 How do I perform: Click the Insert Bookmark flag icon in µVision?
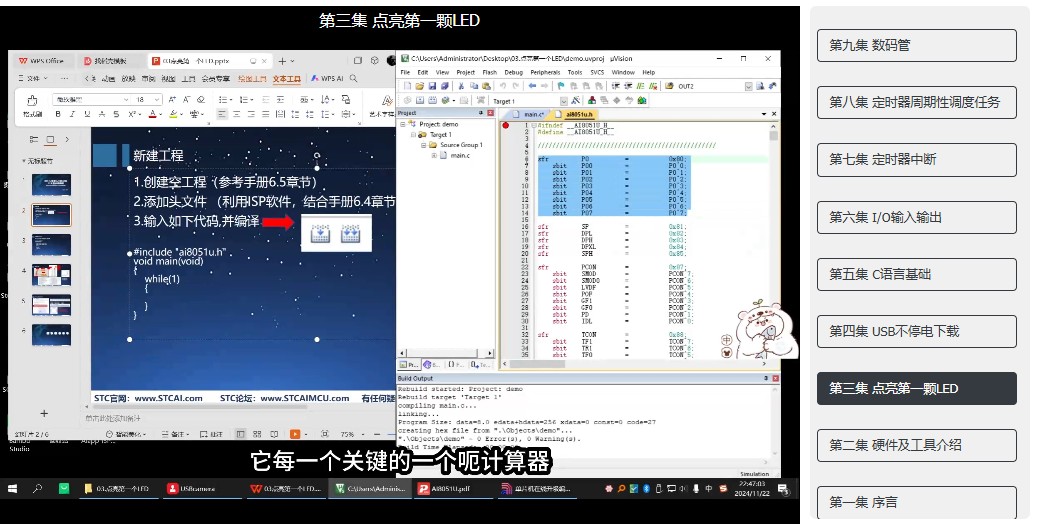pos(562,86)
